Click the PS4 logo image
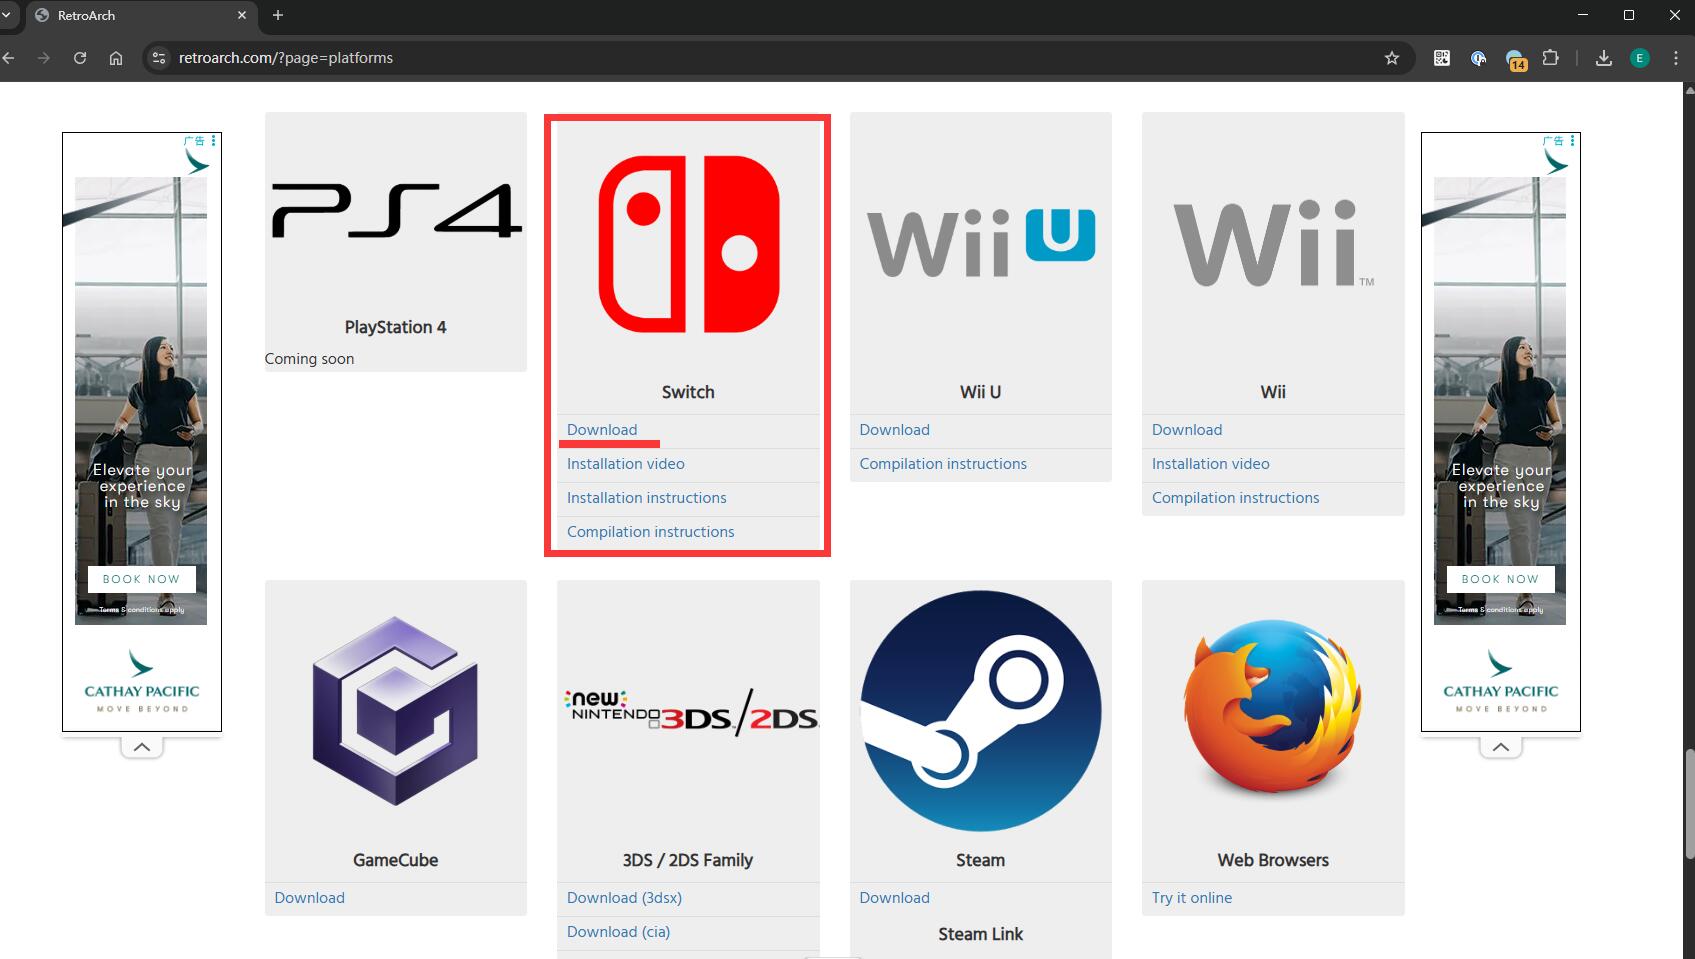1695x959 pixels. [396, 211]
